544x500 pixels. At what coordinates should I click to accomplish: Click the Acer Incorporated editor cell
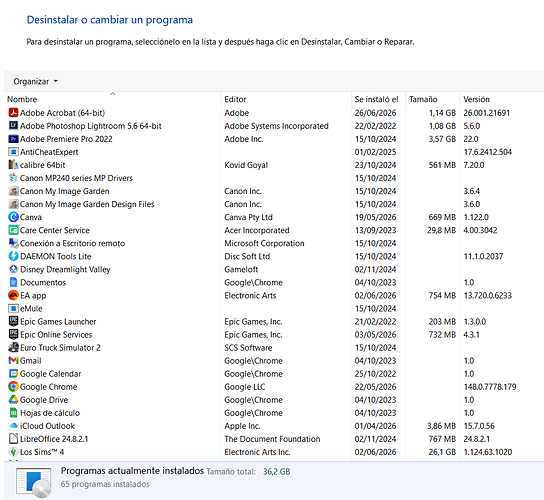(257, 230)
